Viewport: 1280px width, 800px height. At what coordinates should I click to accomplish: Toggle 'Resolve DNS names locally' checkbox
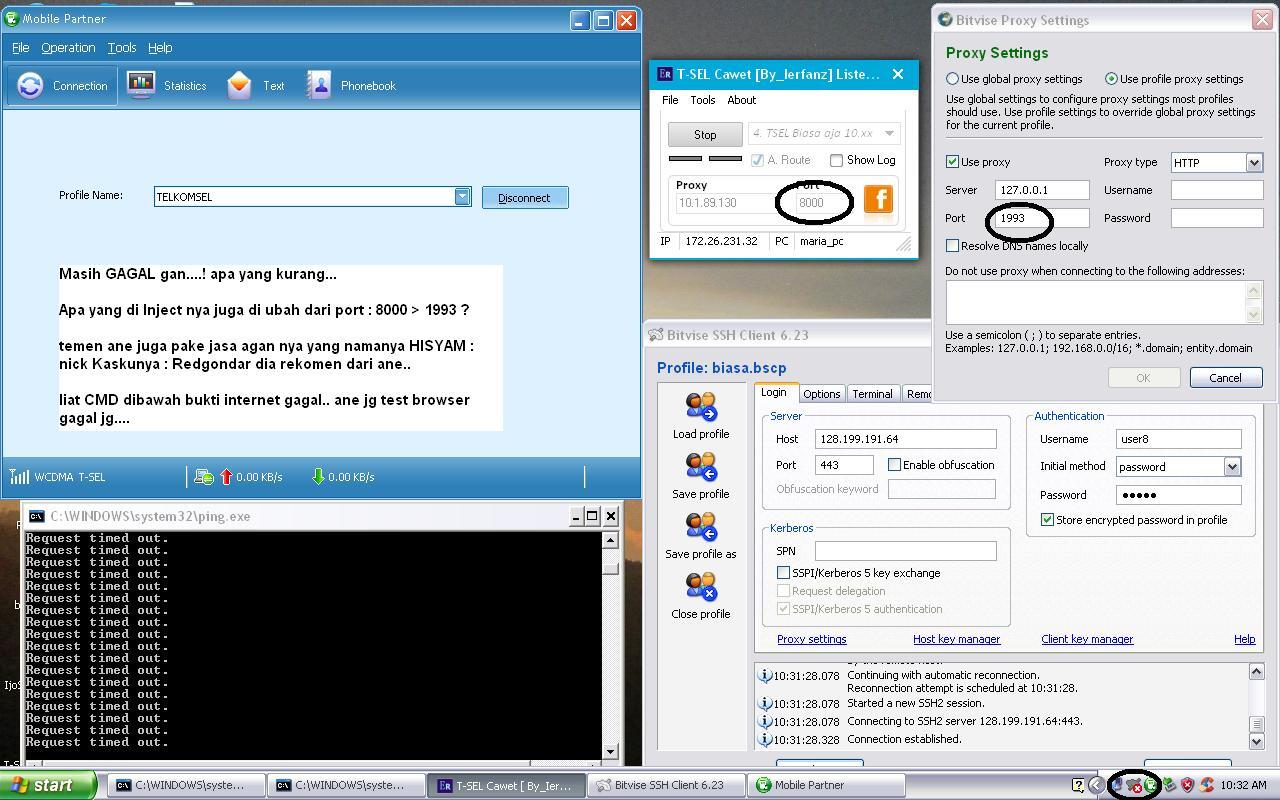(x=952, y=245)
